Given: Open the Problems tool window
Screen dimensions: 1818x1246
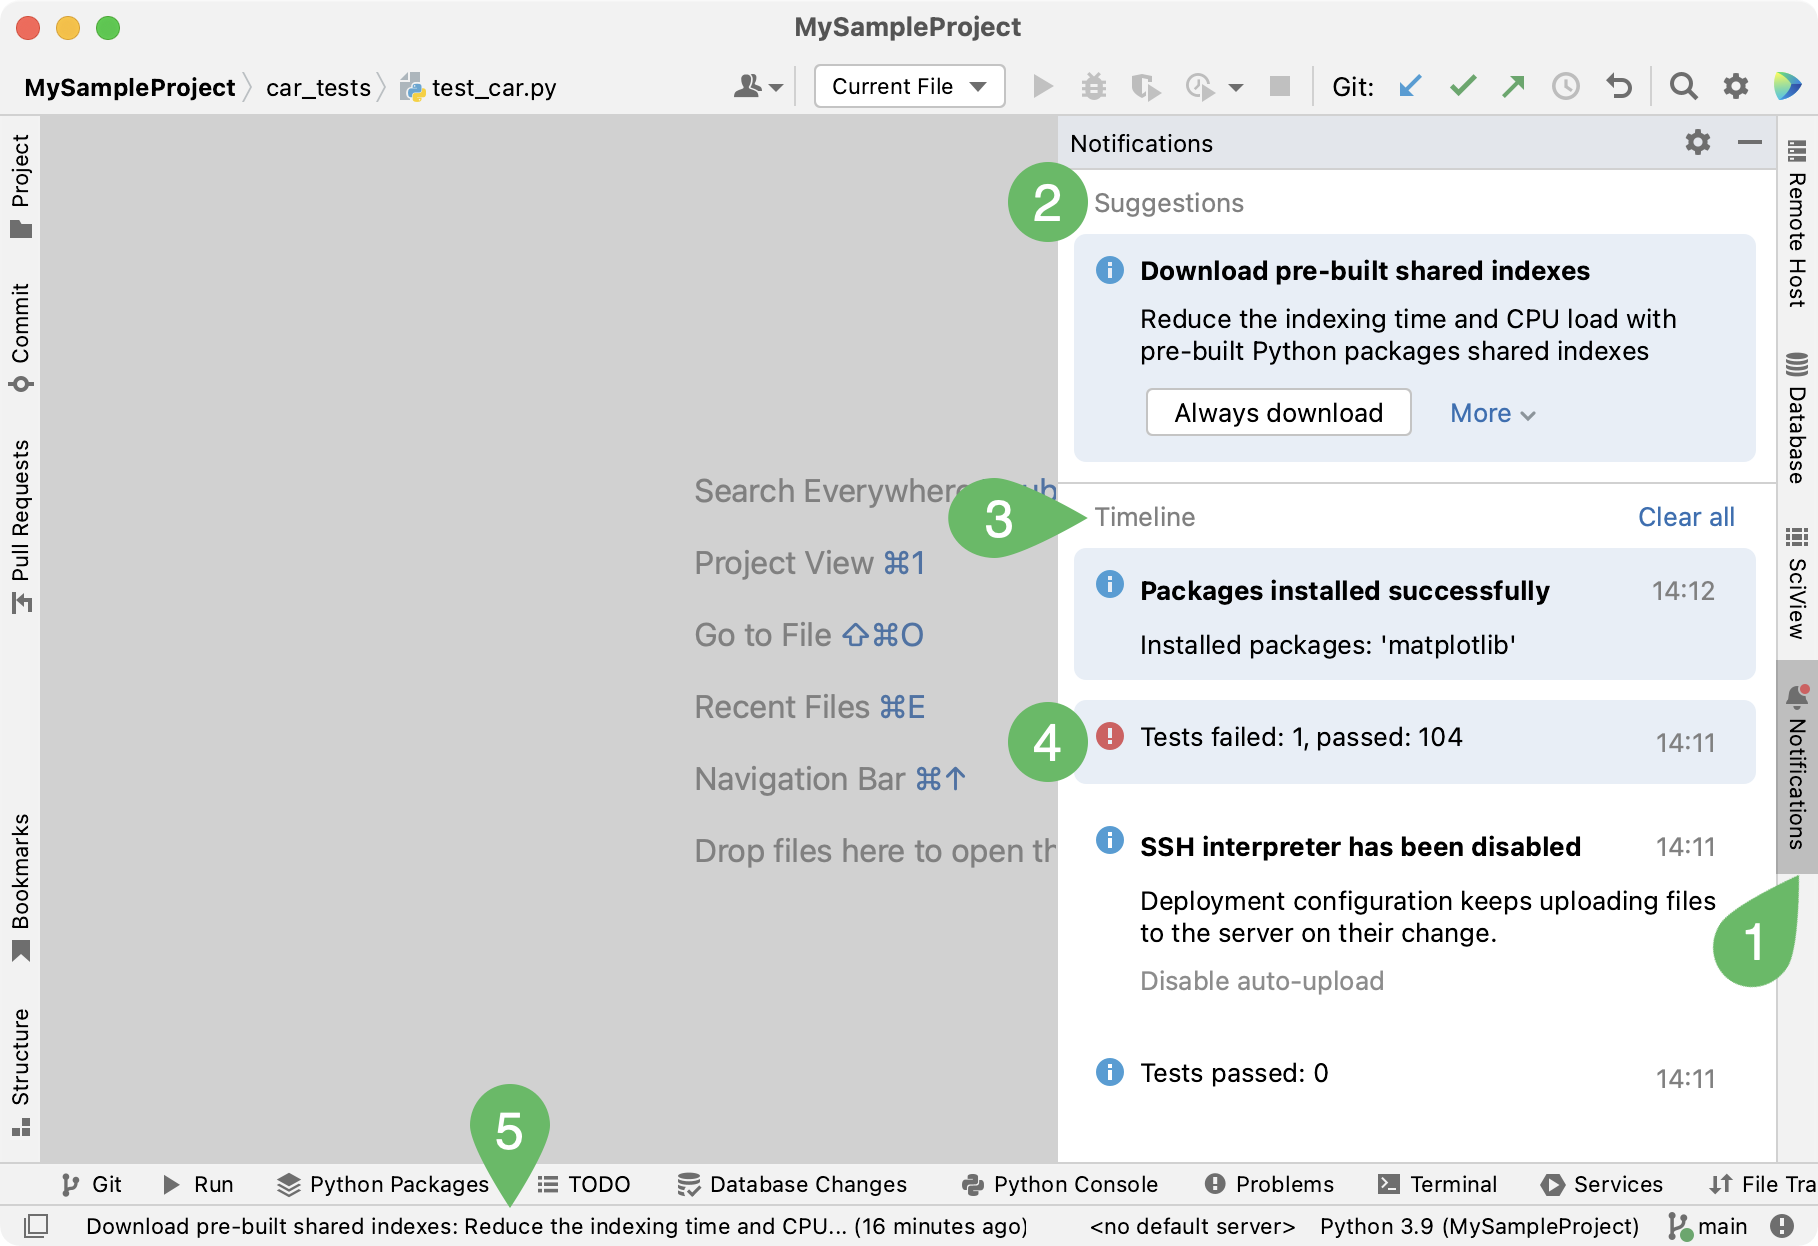Looking at the screenshot, I should pos(1268,1184).
